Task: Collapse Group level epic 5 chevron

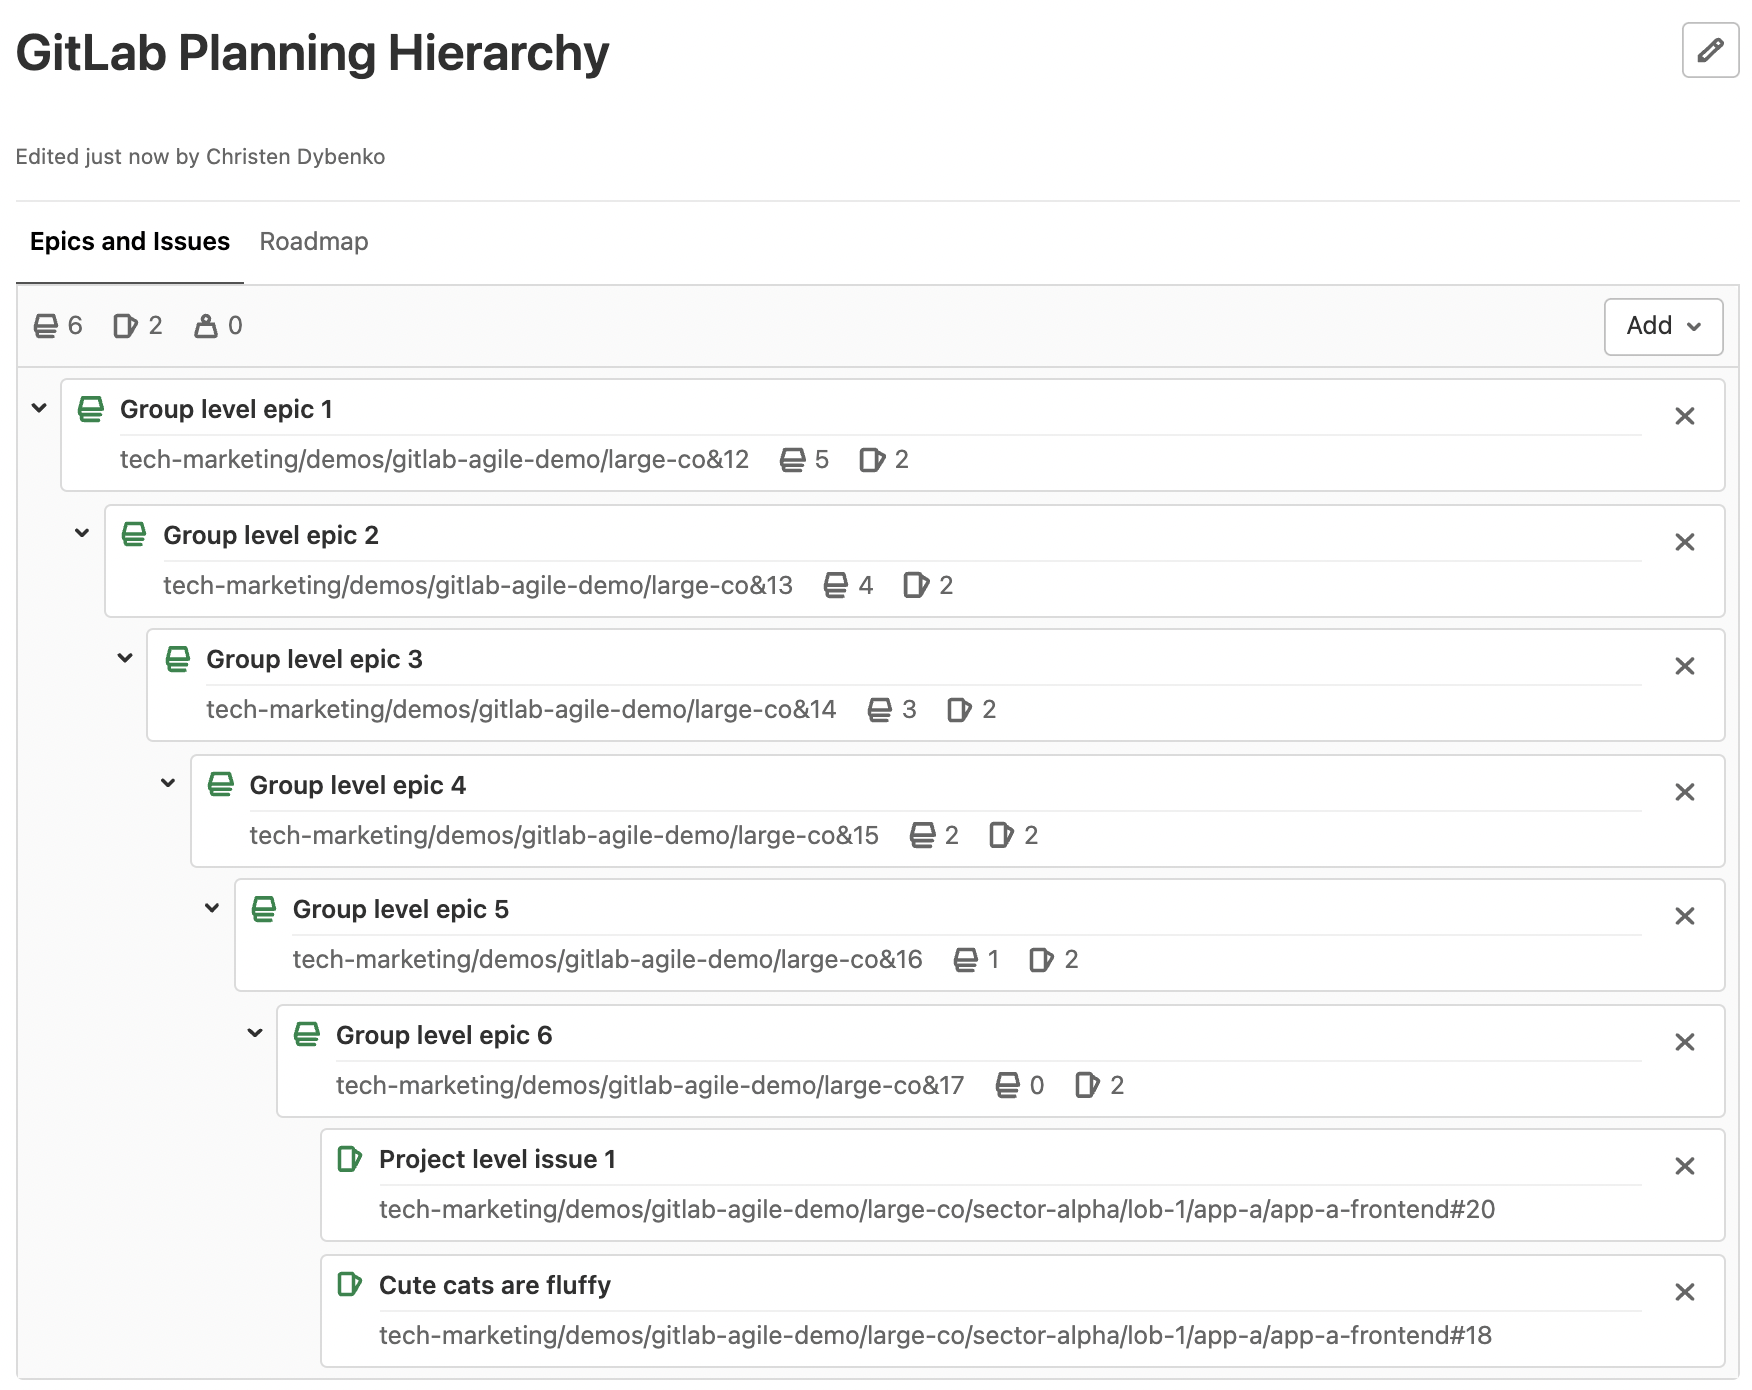Action: click(212, 908)
